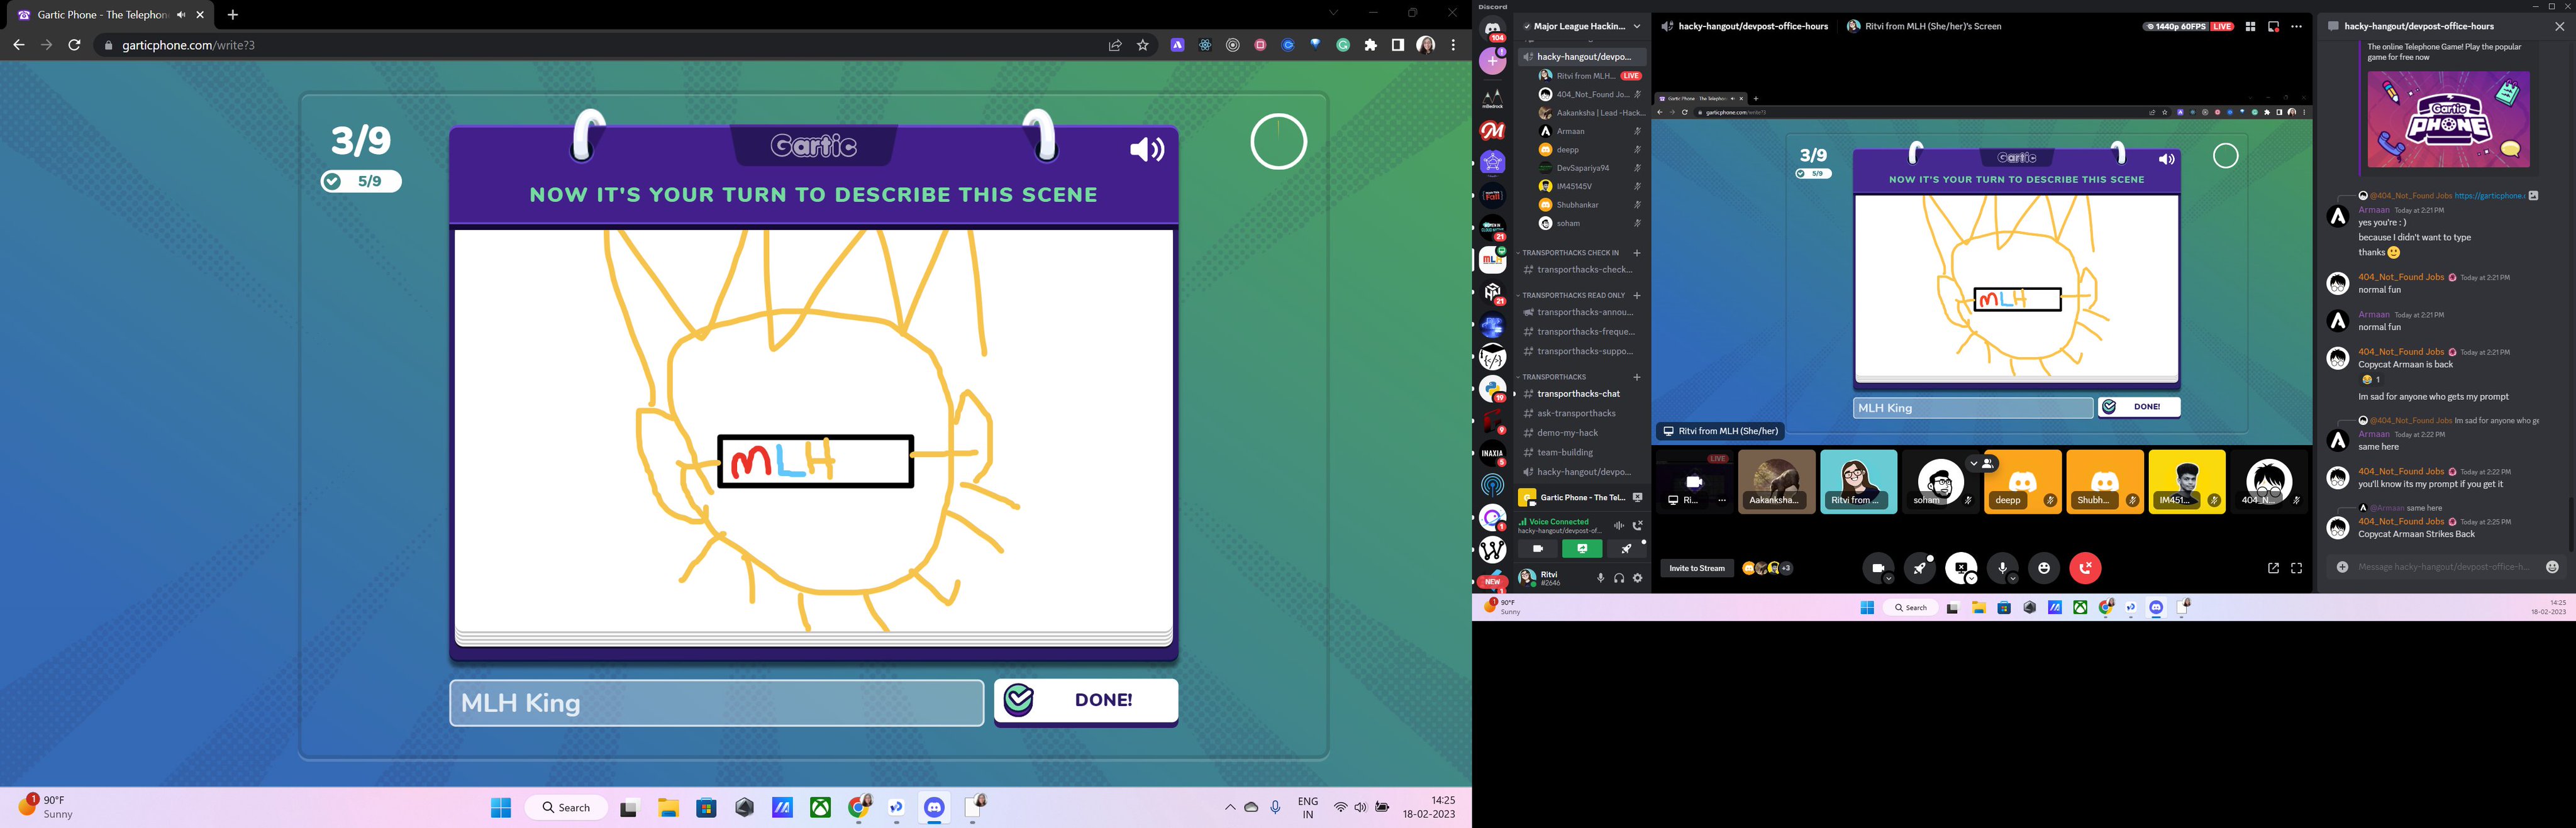Pop out the stream window

click(x=2273, y=568)
